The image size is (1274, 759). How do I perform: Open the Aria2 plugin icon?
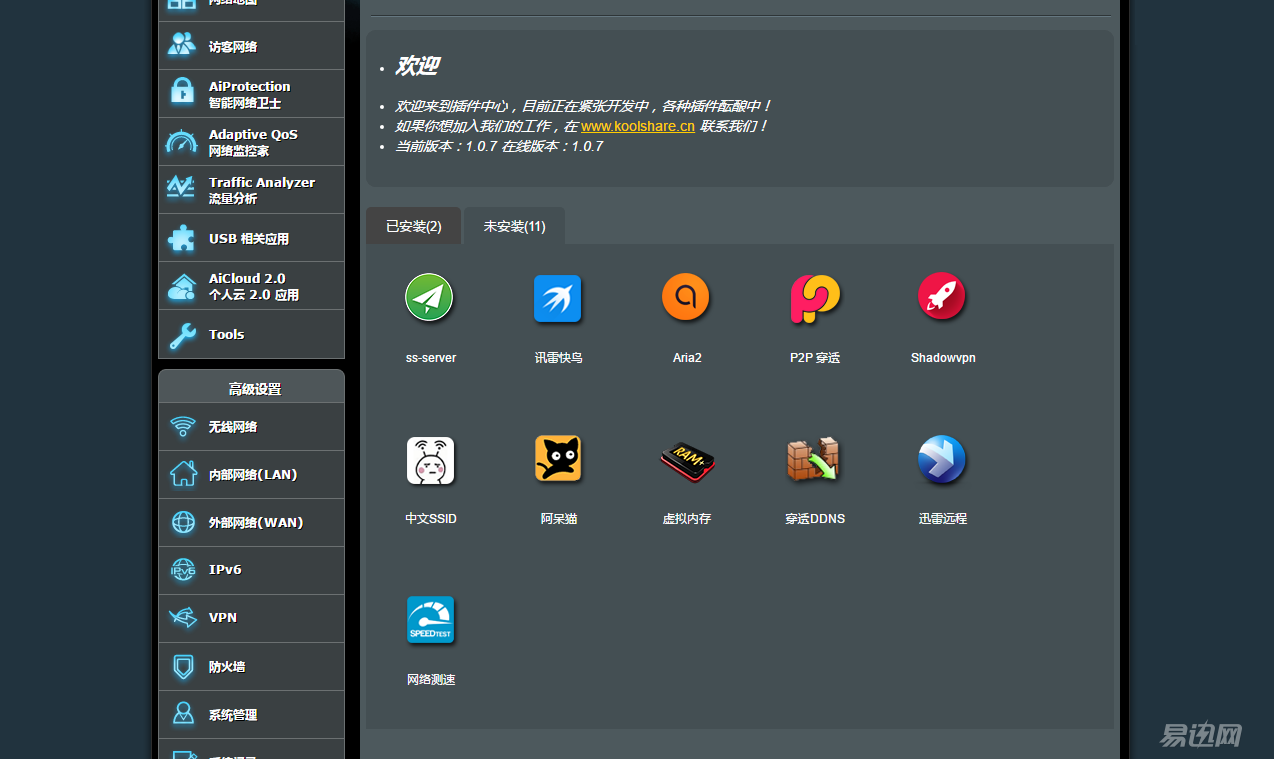pyautogui.click(x=686, y=299)
